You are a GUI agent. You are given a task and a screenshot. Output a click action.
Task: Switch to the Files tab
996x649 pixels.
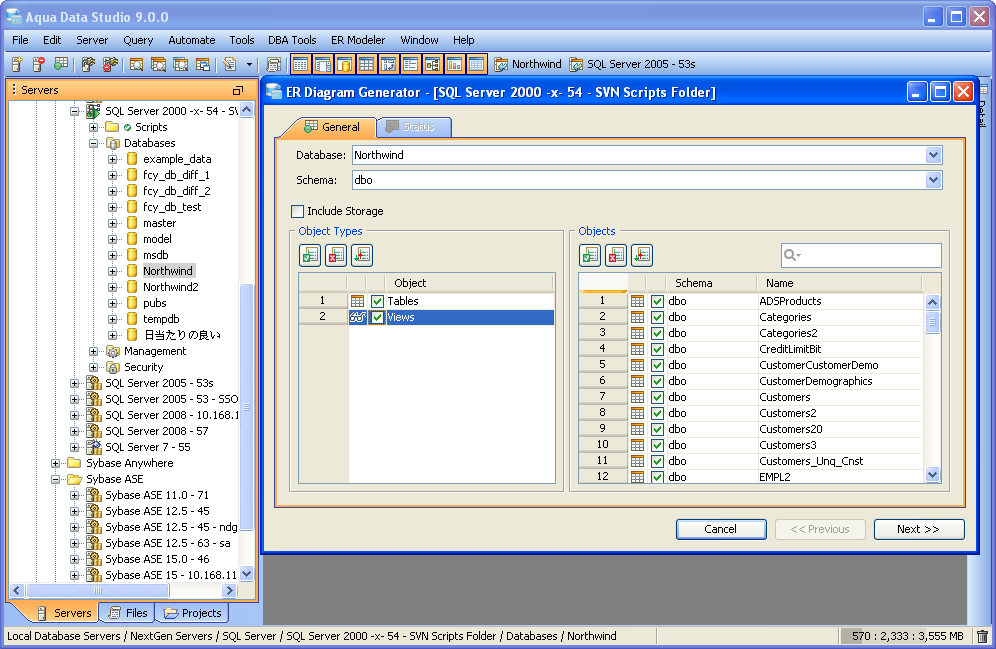pos(127,613)
